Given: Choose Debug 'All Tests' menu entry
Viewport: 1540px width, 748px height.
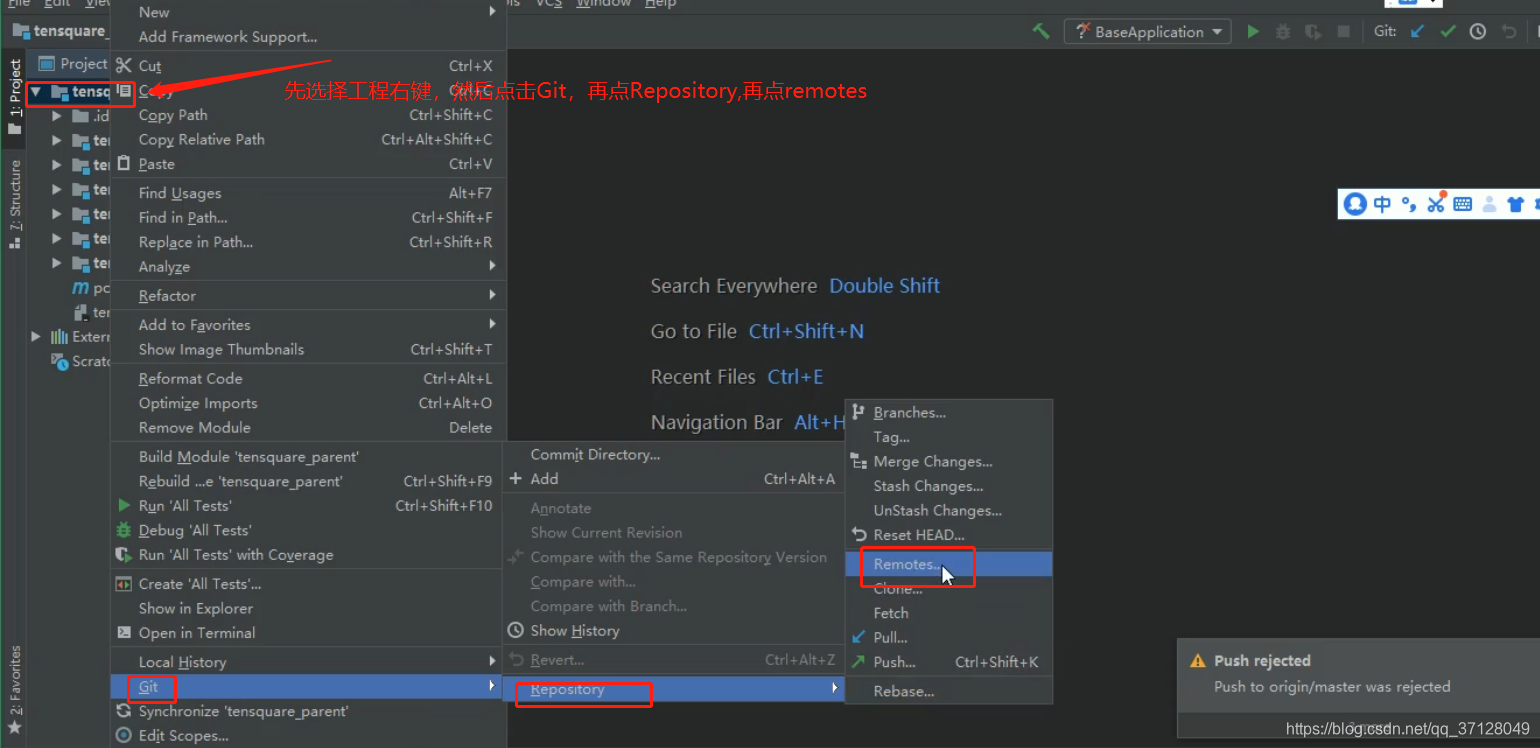Looking at the screenshot, I should [x=308, y=530].
